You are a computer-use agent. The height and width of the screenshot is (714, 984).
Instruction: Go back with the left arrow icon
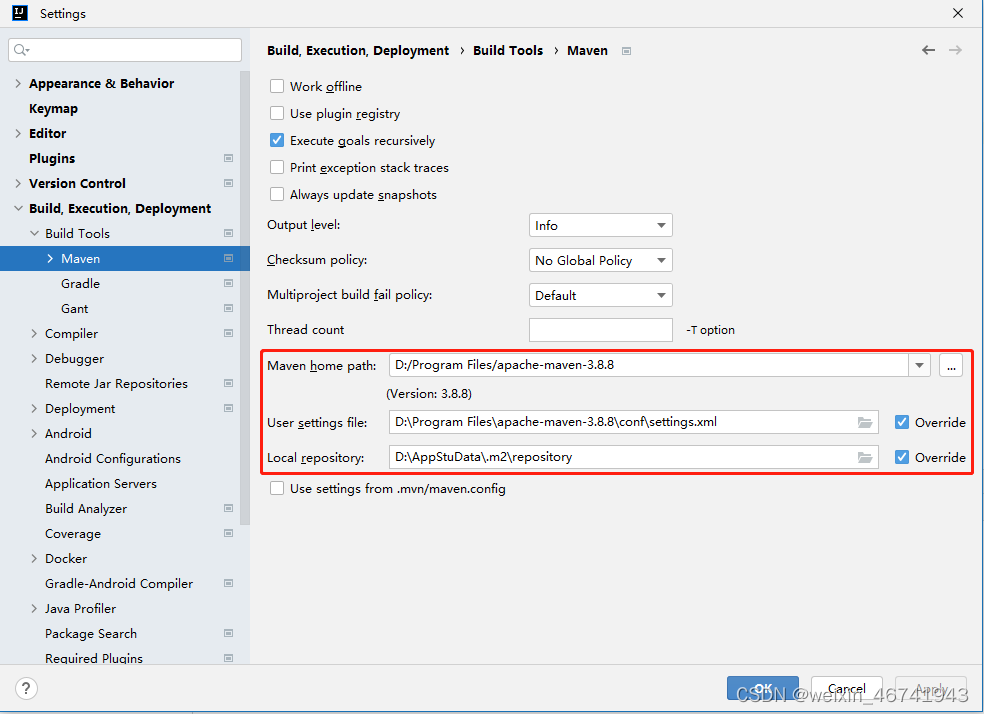click(x=928, y=50)
